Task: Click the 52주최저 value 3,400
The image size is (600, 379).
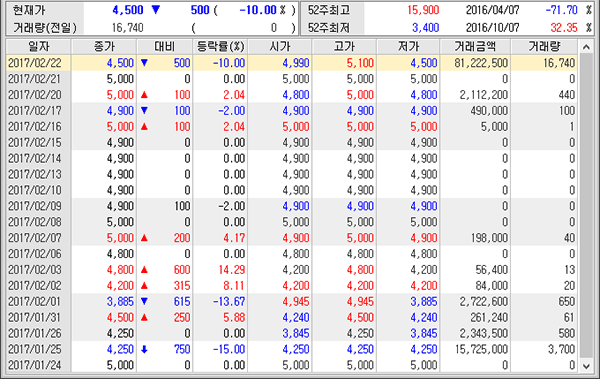Action: click(426, 28)
